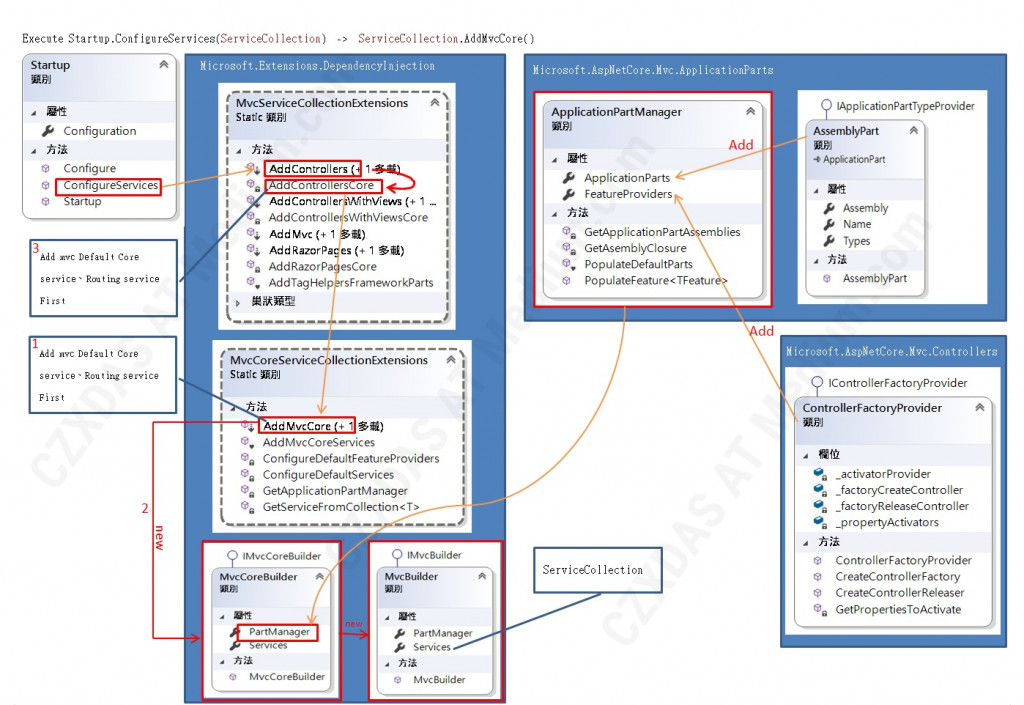Screen dimensions: 1024x705
Task: Select the AddMvcCore method entry
Action: [307, 426]
